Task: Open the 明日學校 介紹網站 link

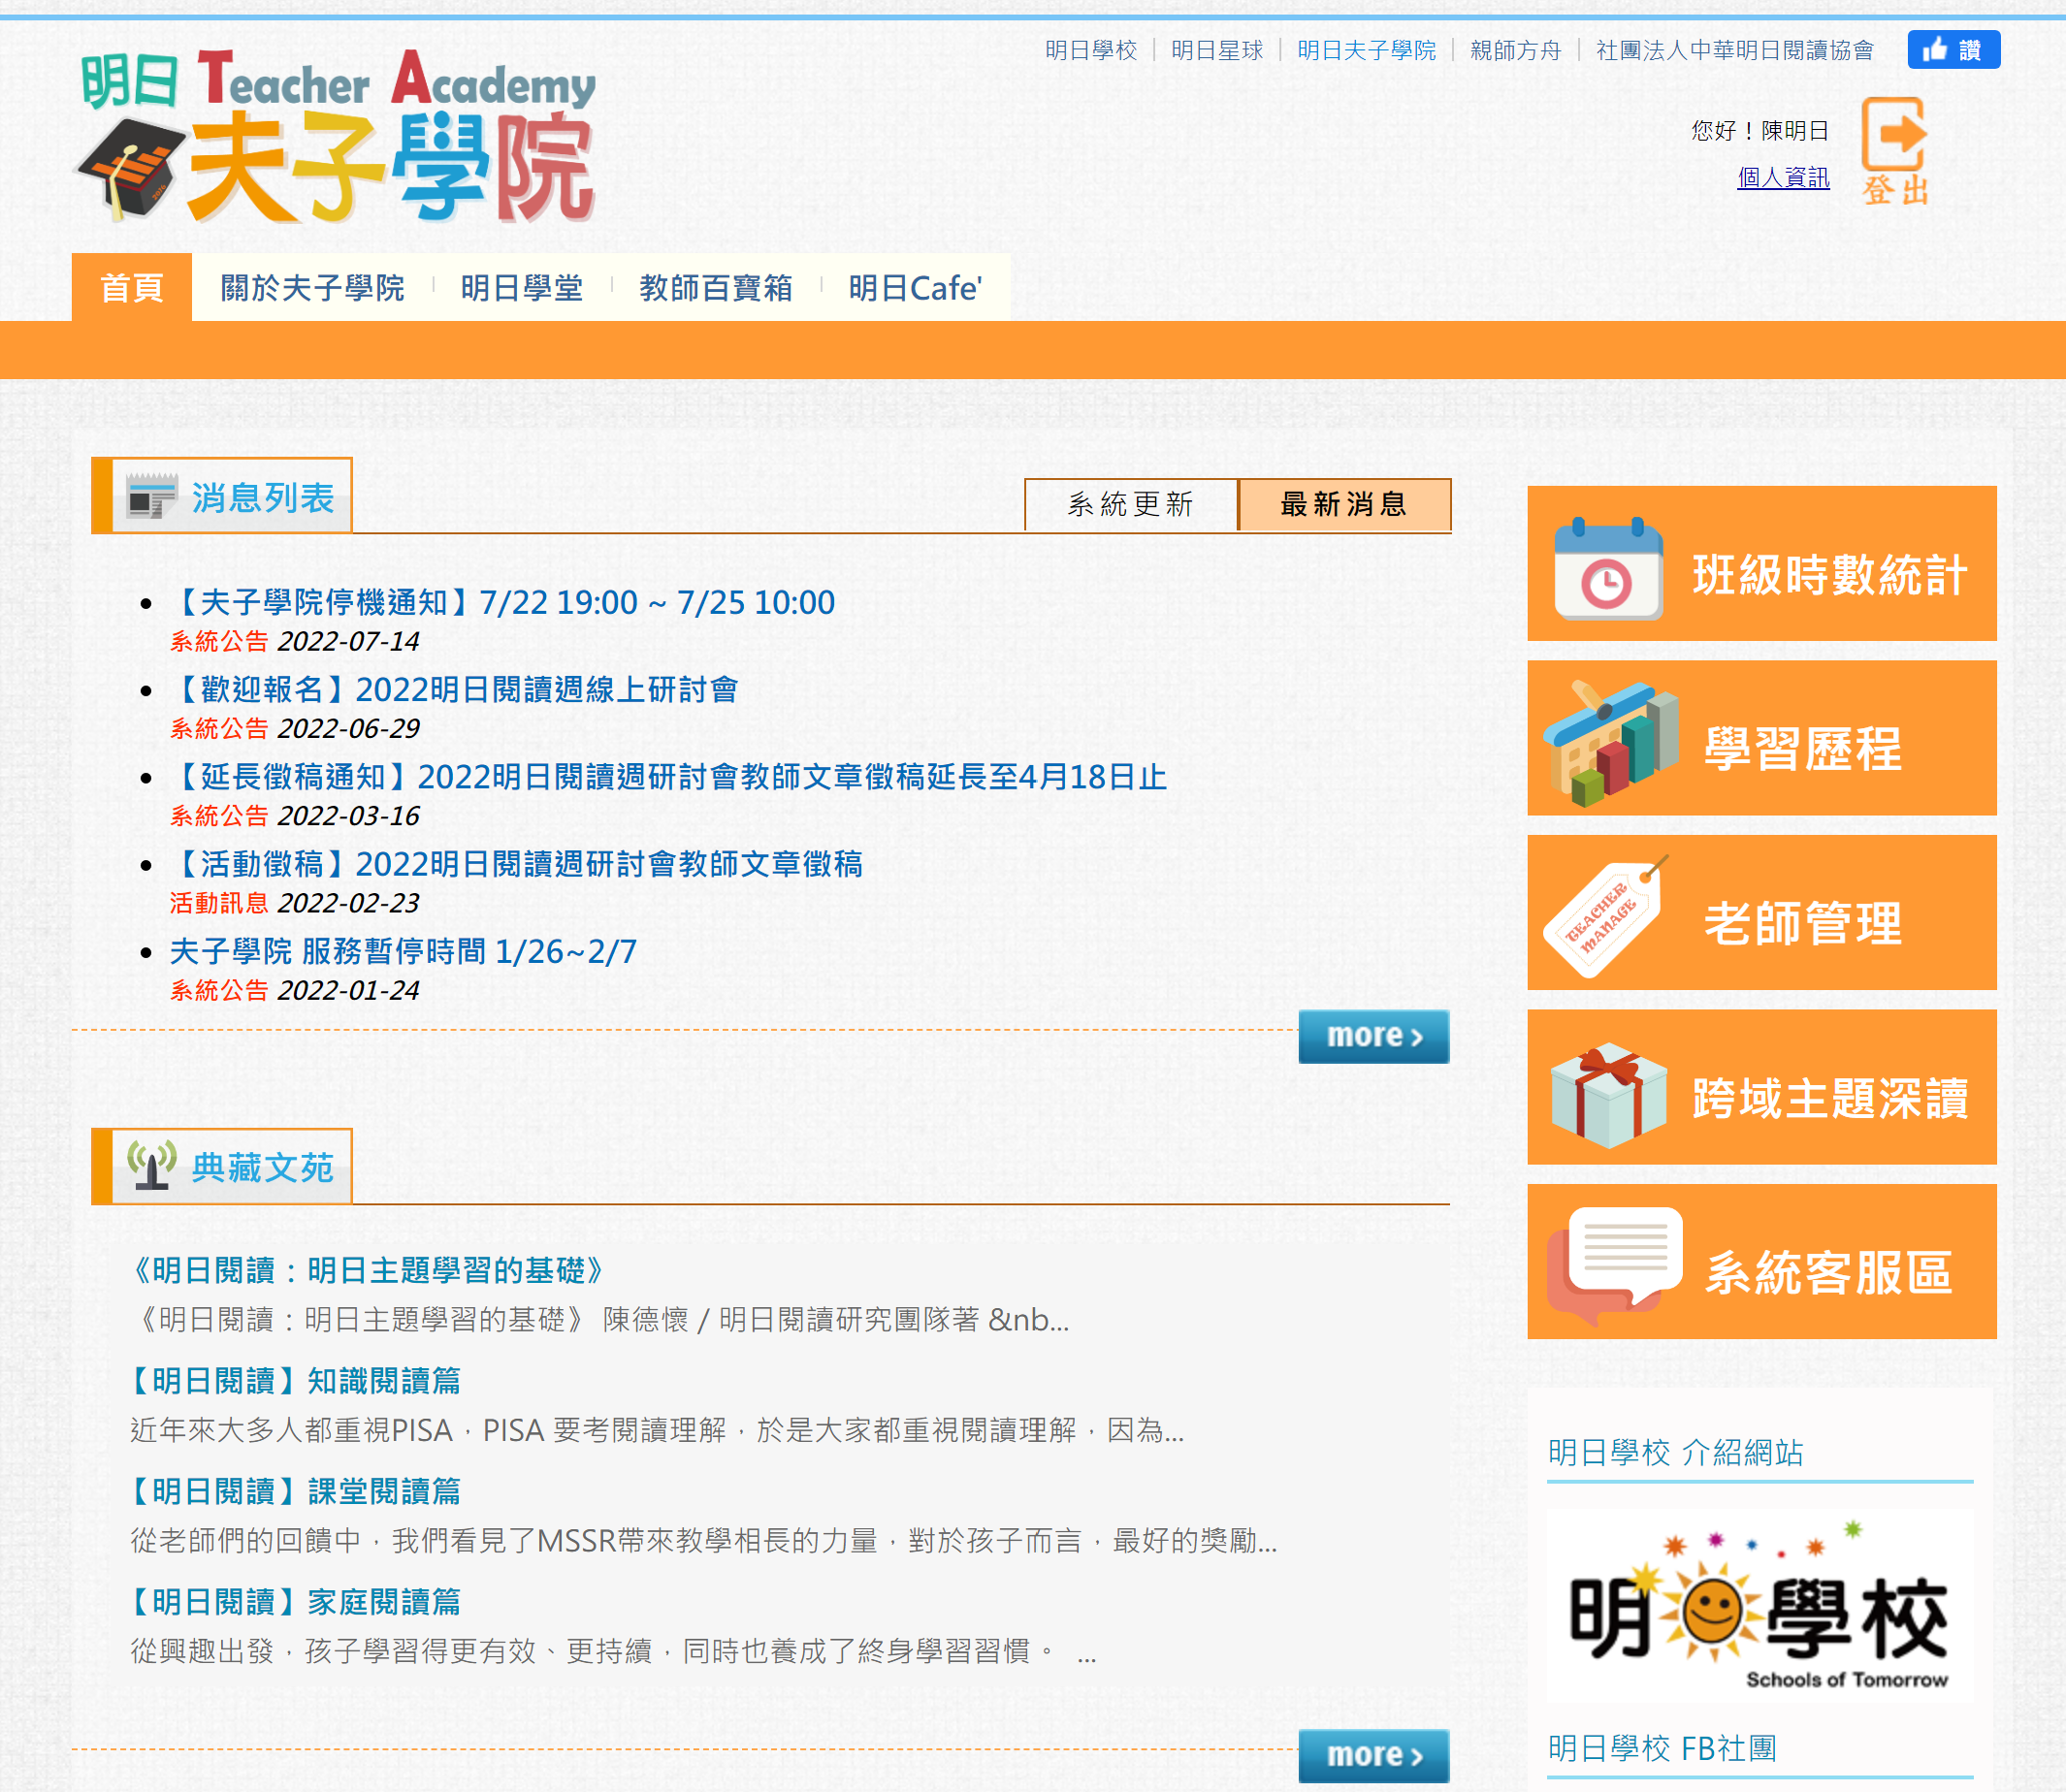Action: point(1675,1452)
